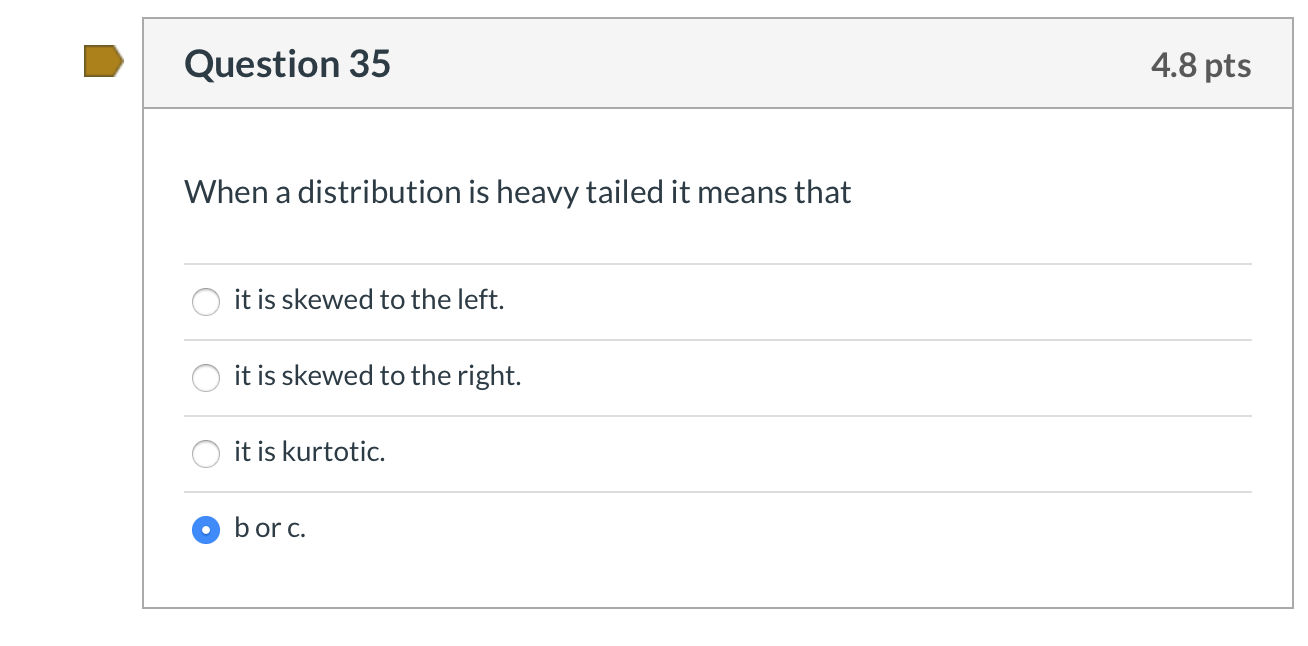The height and width of the screenshot is (646, 1308).
Task: Select the radio button for 'it is skewed to the left.'
Action: pyautogui.click(x=205, y=301)
